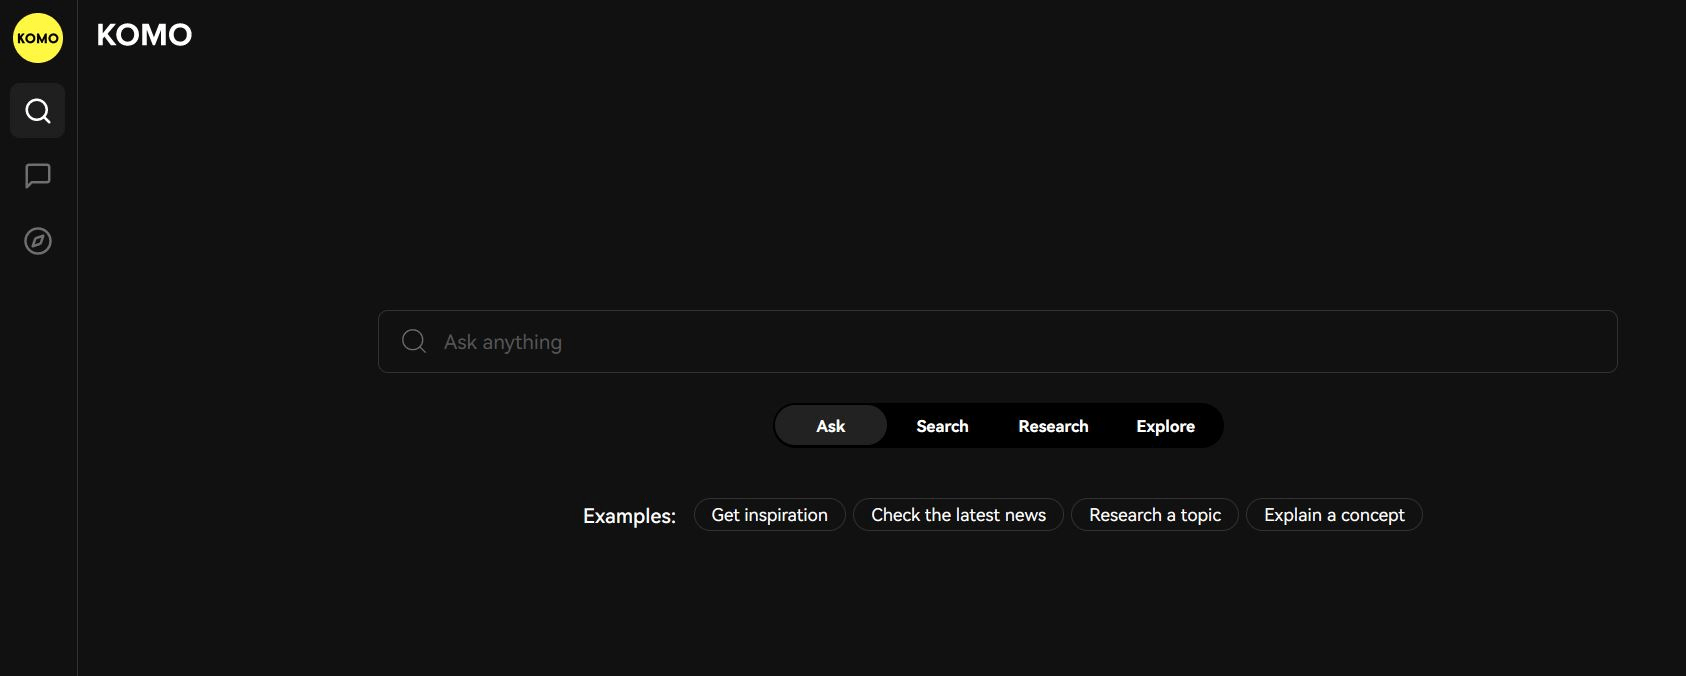Open the Search page from the sidebar
Image resolution: width=1686 pixels, height=676 pixels.
38,111
